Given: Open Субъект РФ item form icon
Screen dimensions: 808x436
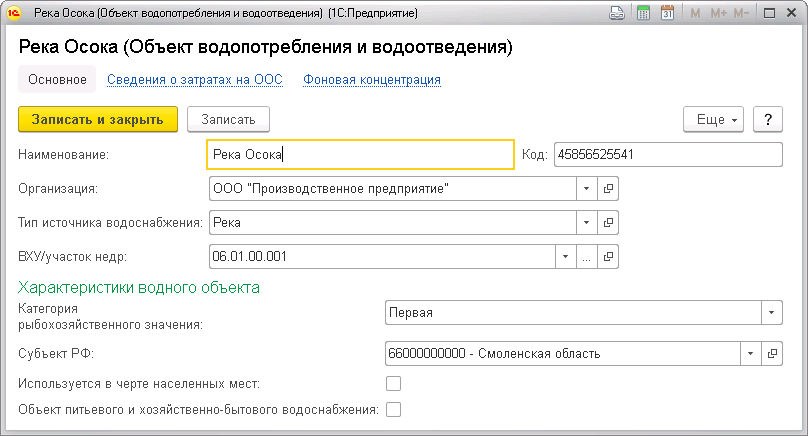Looking at the screenshot, I should 771,353.
